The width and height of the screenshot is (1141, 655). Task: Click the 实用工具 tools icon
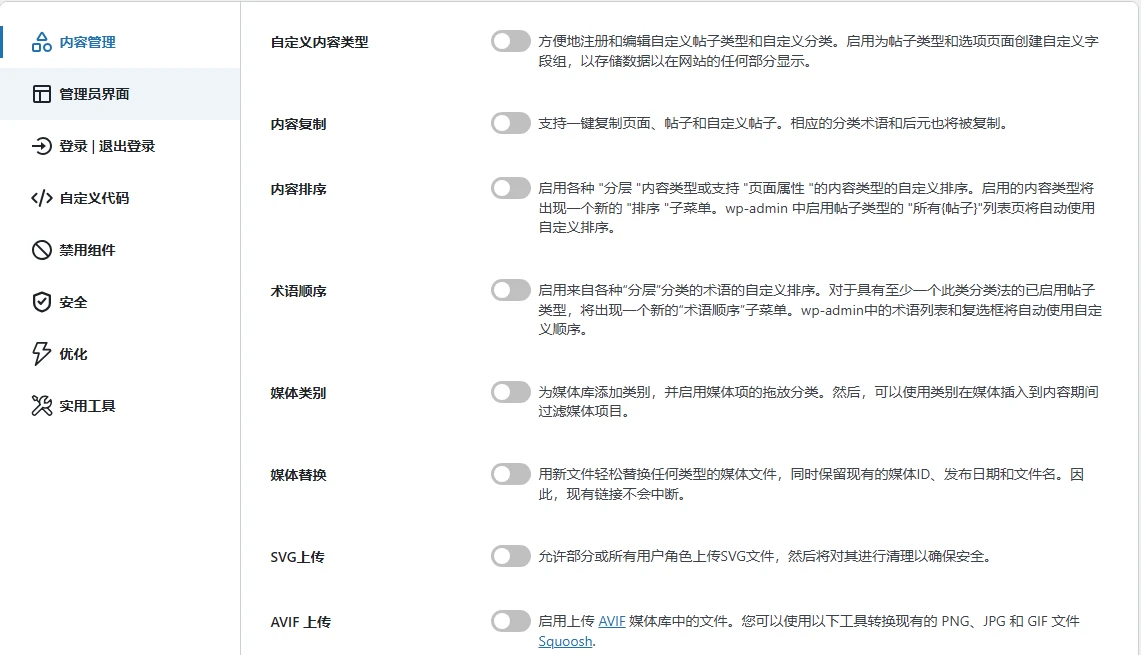tap(41, 406)
